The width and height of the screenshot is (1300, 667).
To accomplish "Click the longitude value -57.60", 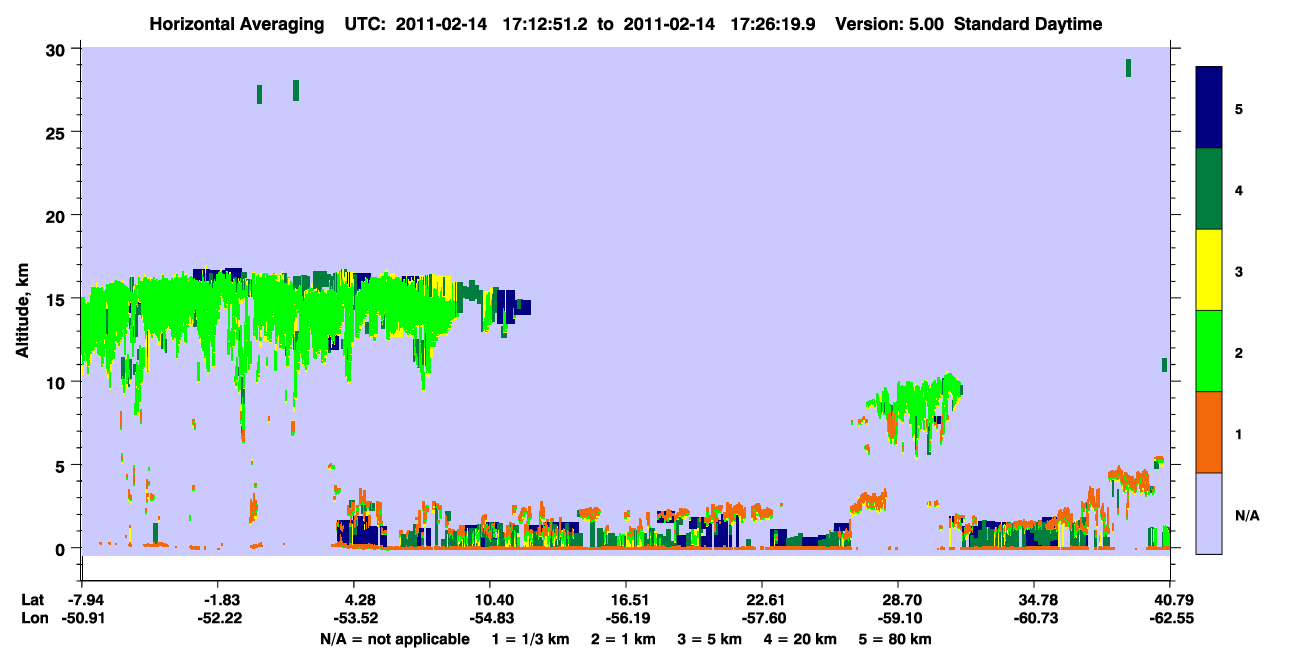I will 762,618.
